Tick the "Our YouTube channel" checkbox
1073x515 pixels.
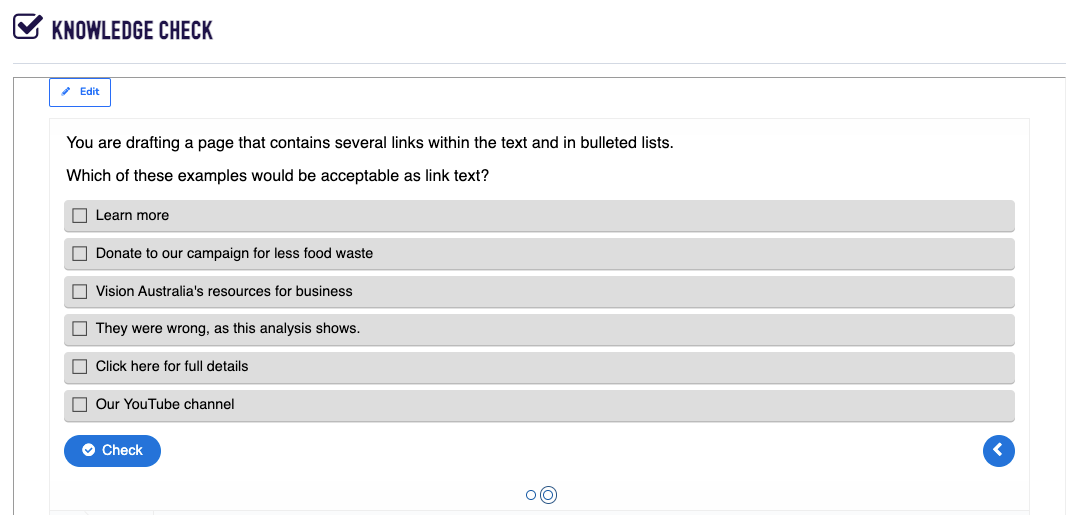[80, 405]
